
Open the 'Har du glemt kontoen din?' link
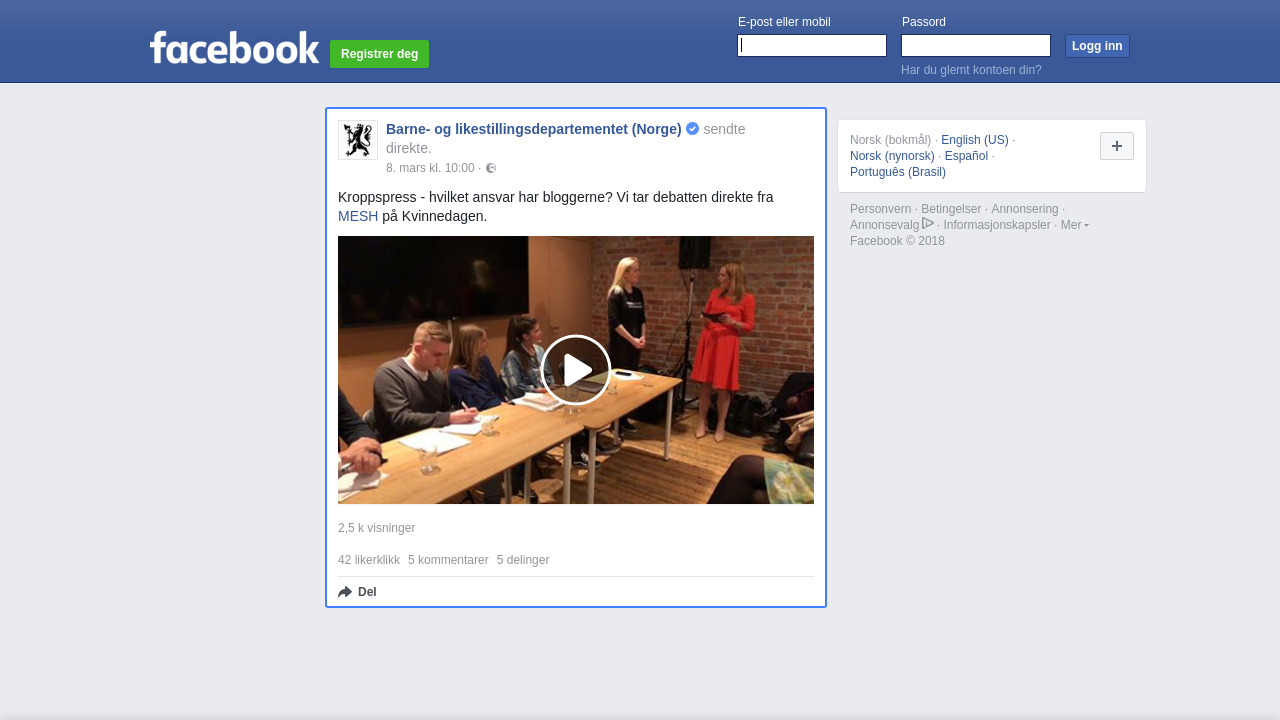click(971, 70)
